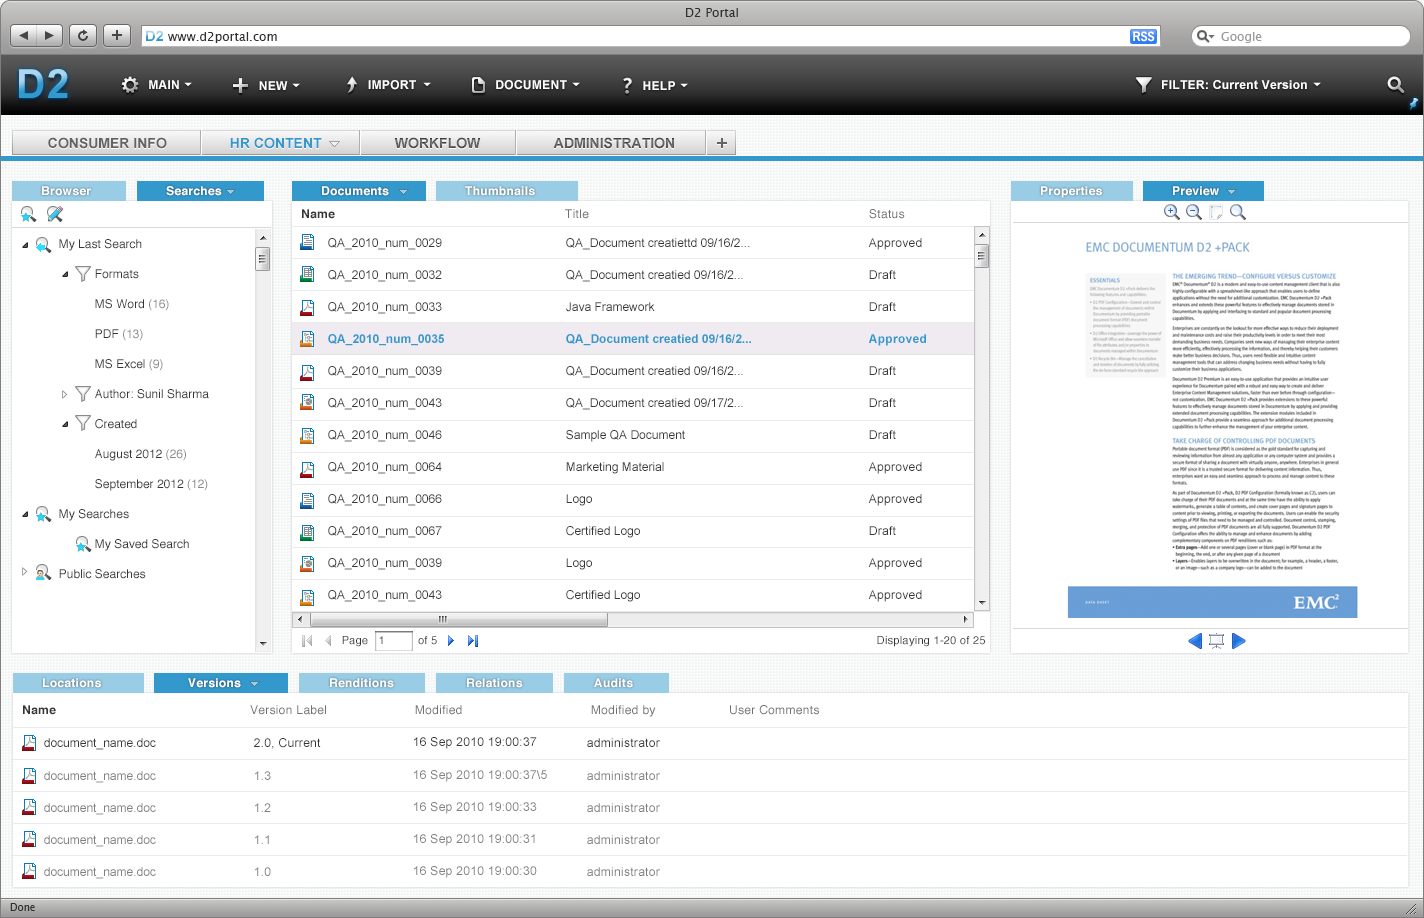Jump to last page of documents

pyautogui.click(x=473, y=641)
